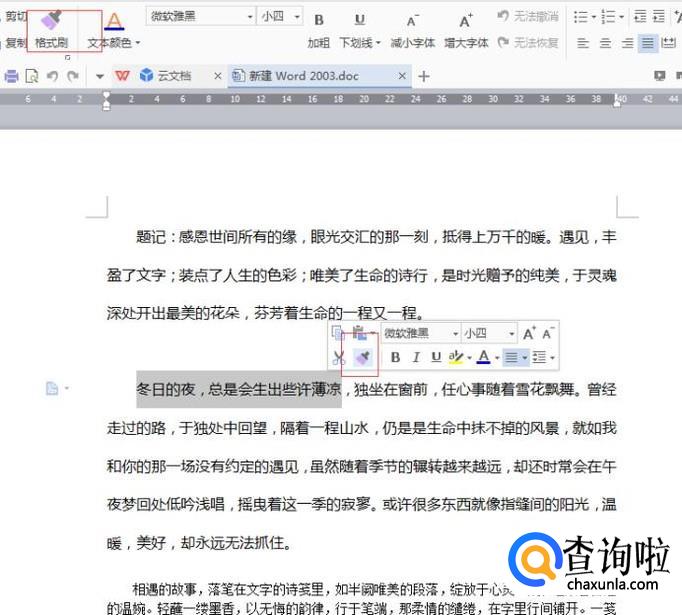The width and height of the screenshot is (682, 615).
Task: Click the right indent marker on ruler
Action: coord(617,101)
